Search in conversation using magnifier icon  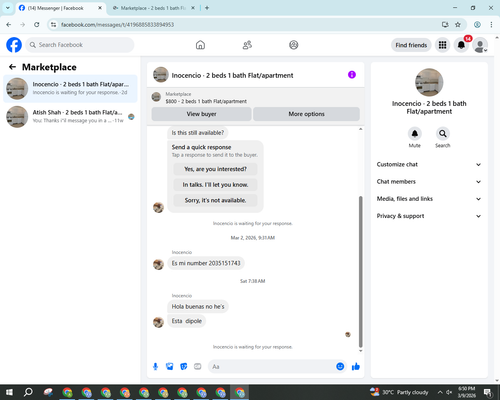[443, 134]
